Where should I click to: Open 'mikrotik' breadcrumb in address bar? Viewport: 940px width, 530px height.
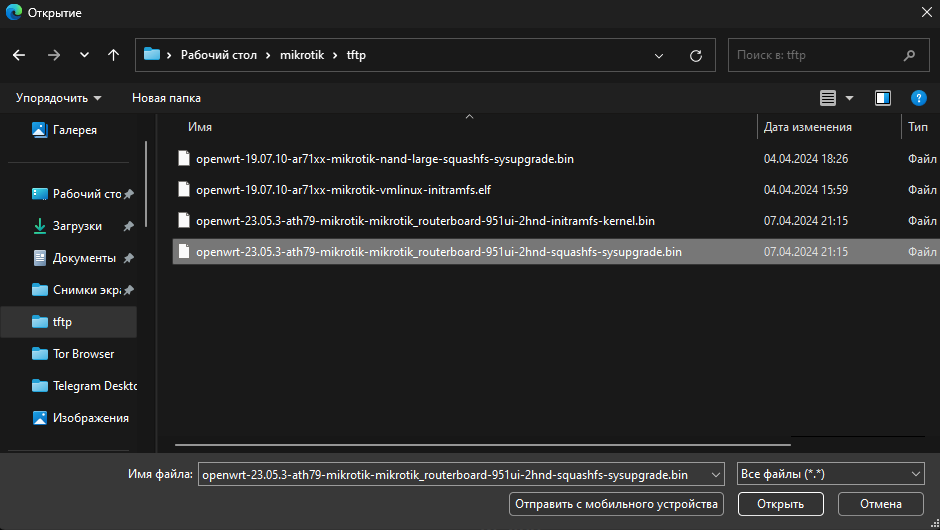pyautogui.click(x=302, y=55)
